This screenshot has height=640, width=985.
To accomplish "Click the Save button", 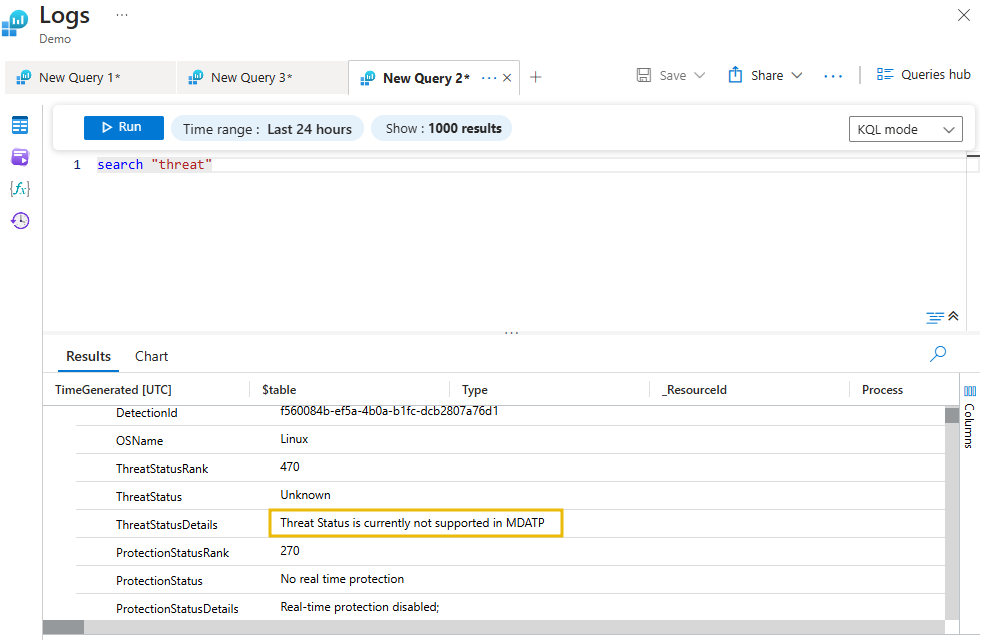I will pos(661,75).
